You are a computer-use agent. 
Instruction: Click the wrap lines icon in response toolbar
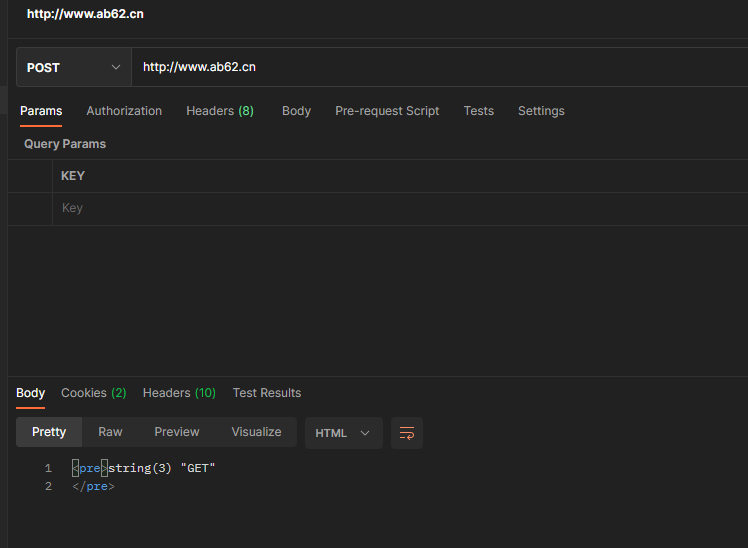tap(407, 433)
